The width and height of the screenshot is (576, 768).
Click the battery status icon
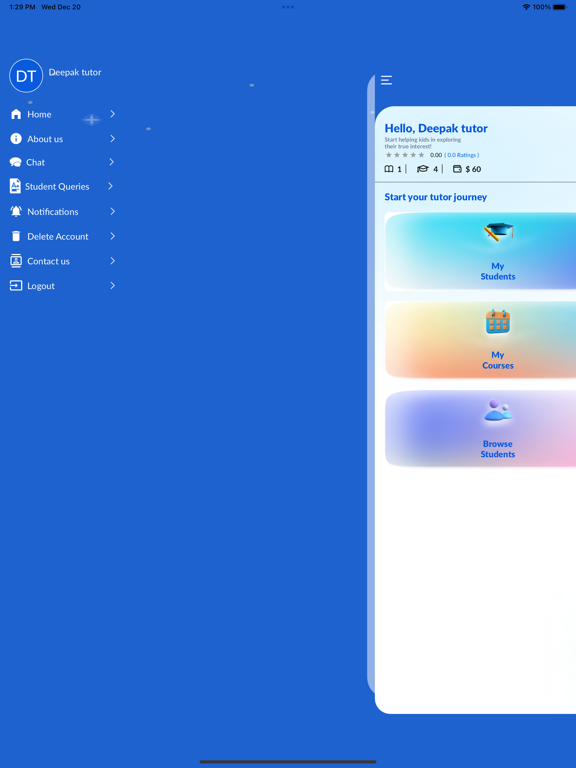[x=560, y=7]
